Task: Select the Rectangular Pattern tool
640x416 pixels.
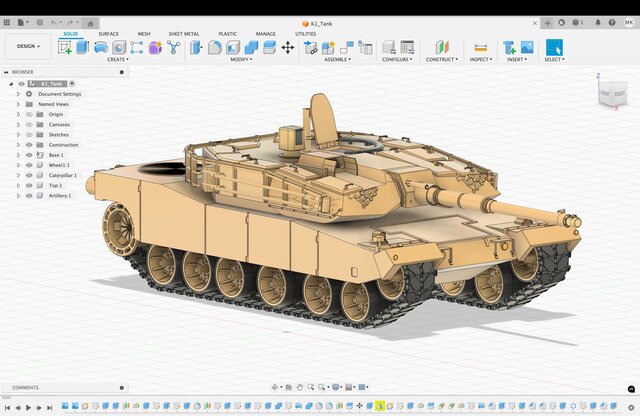Action: 137,47
